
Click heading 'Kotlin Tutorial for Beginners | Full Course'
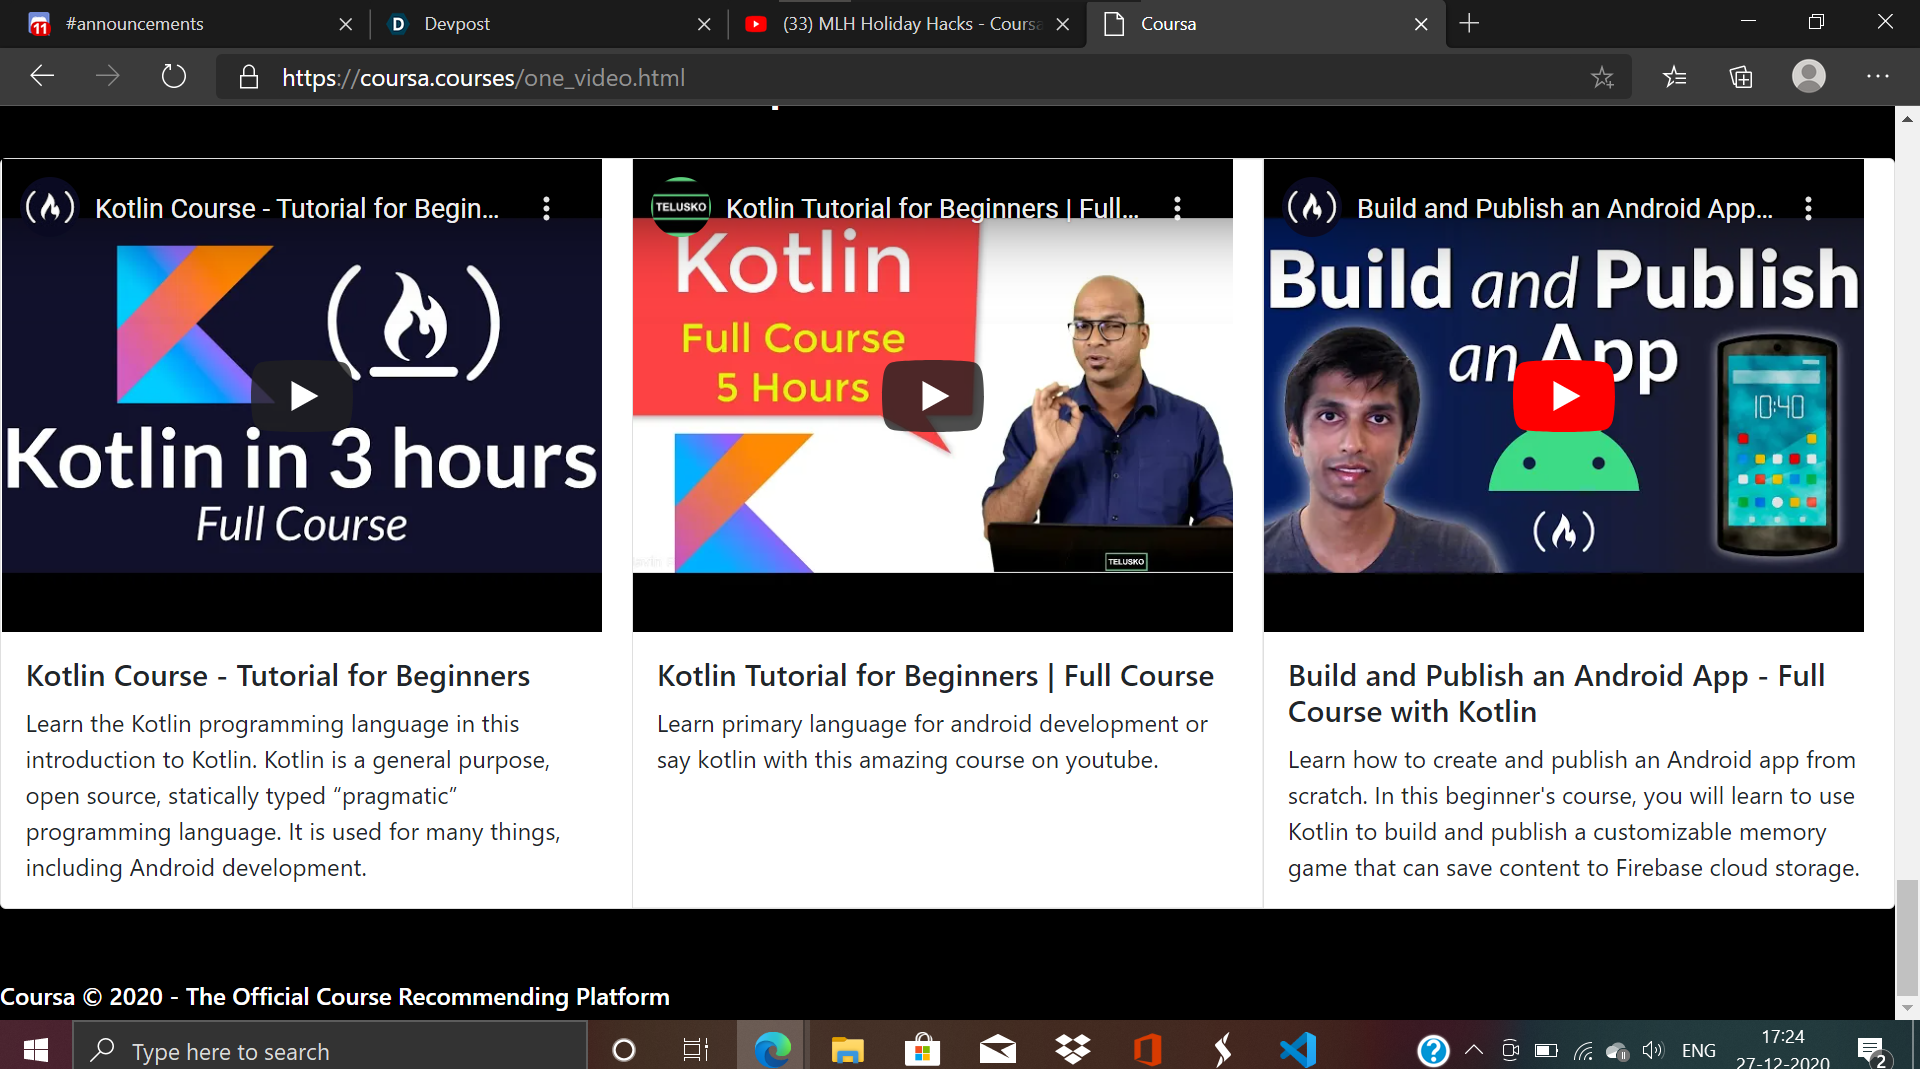[x=935, y=676]
